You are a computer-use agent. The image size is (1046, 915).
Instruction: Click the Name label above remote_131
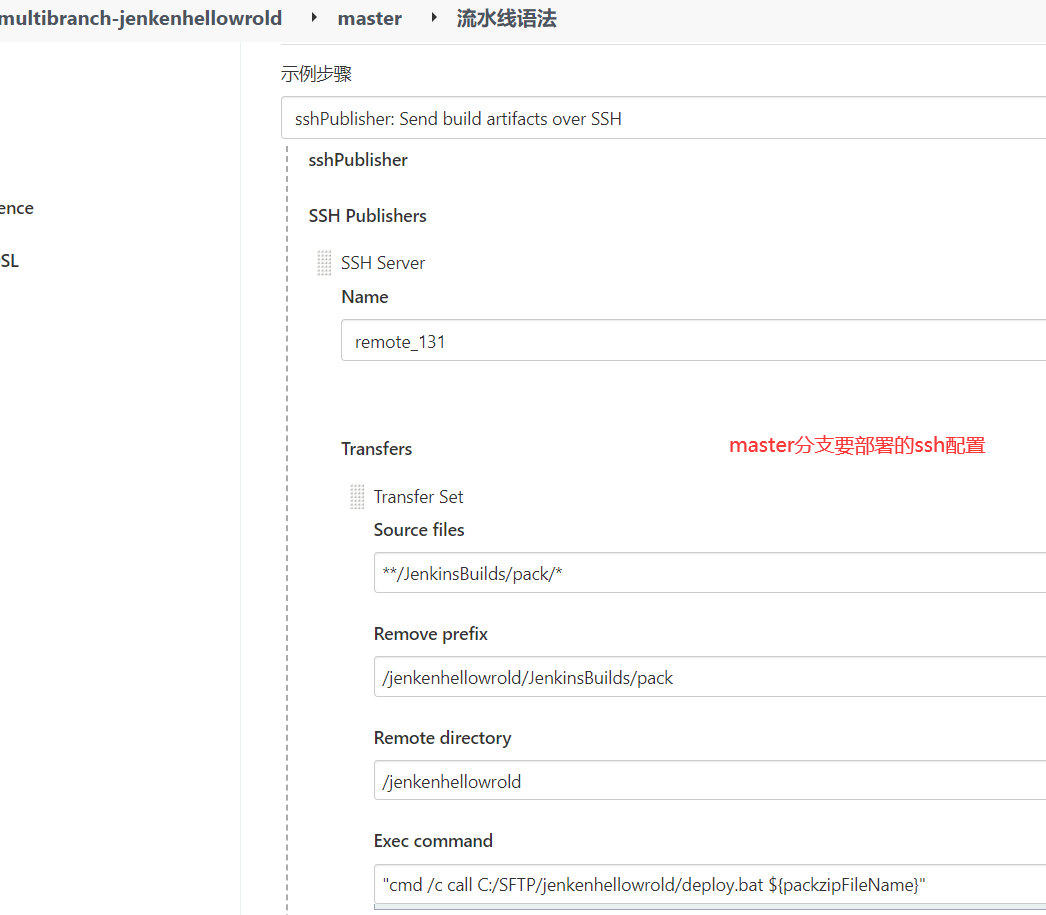point(365,297)
